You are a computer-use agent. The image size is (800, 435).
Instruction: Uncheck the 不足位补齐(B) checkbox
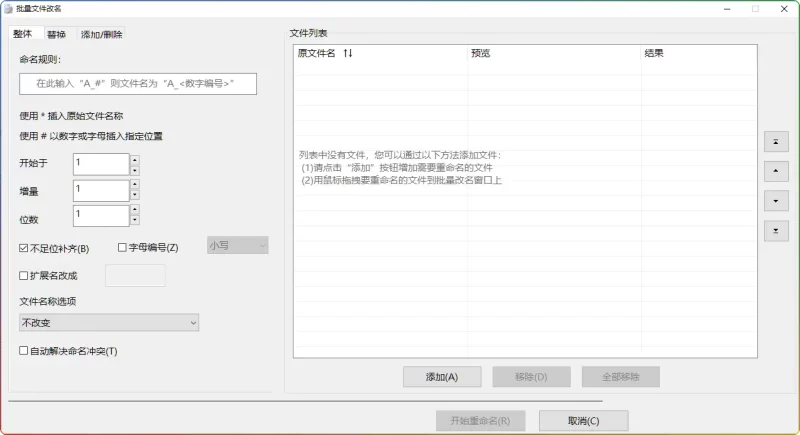pos(23,248)
